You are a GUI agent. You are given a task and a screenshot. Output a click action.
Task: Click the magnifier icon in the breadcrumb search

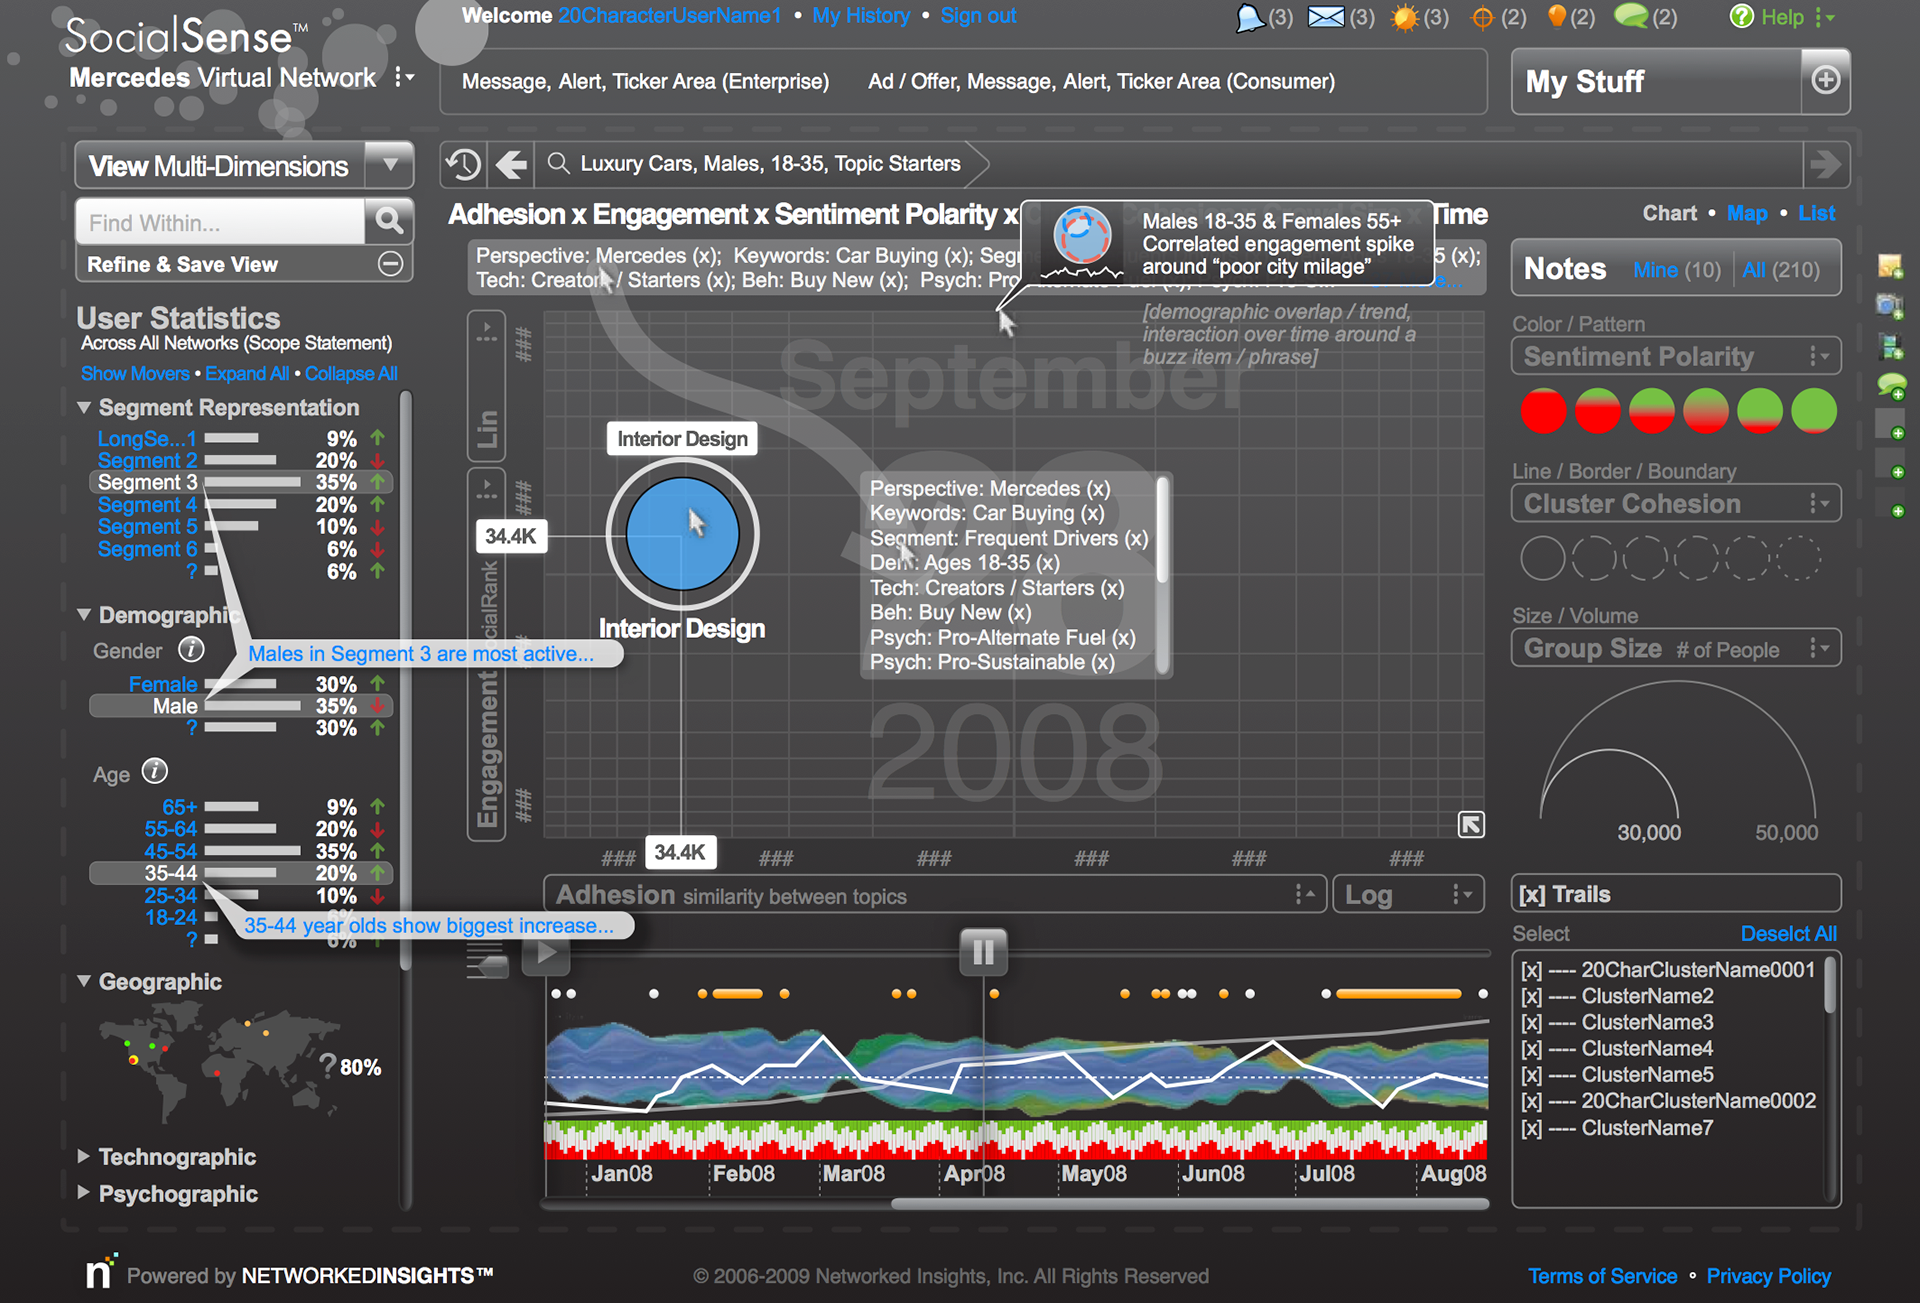pos(558,164)
